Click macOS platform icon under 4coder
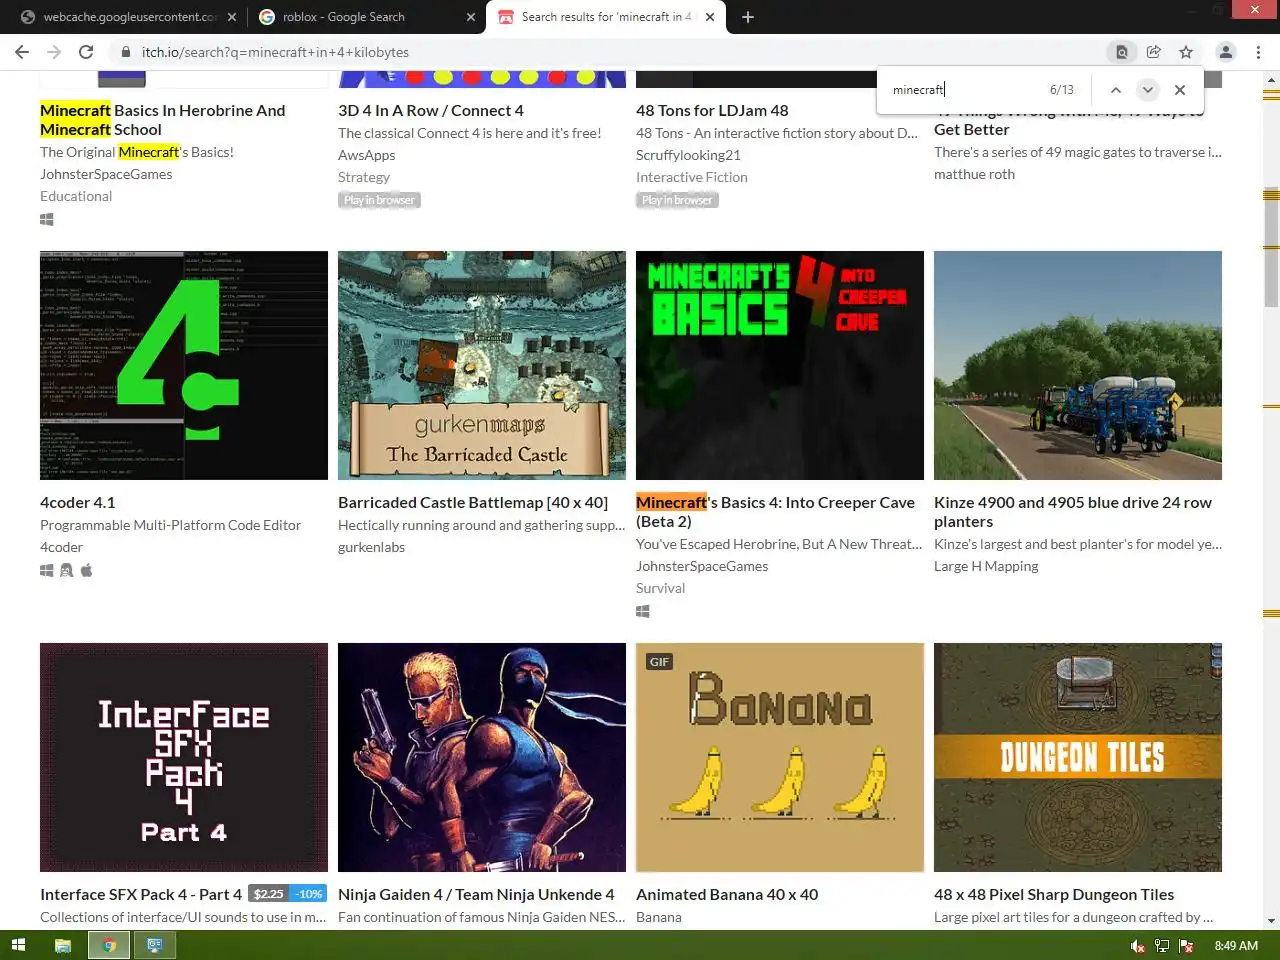 tap(86, 570)
